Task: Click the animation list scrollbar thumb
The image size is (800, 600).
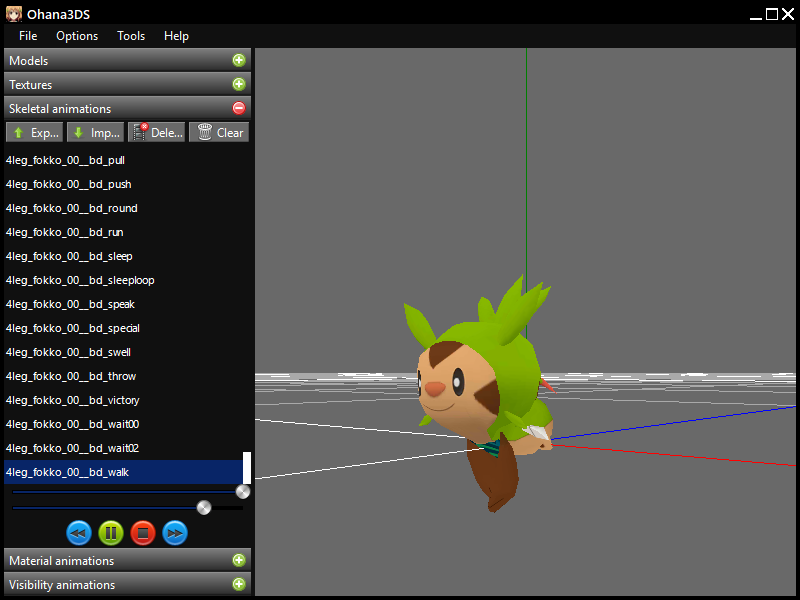Action: coord(247,467)
